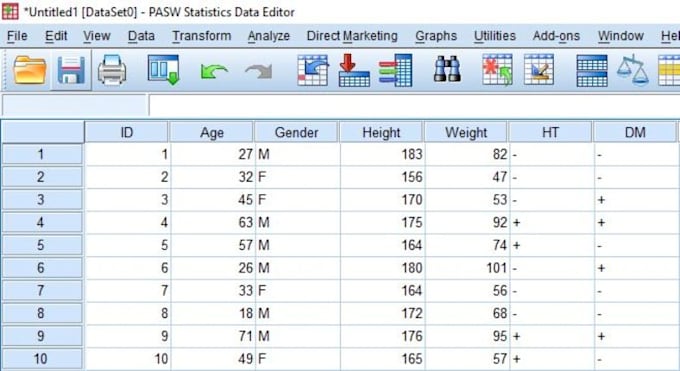The width and height of the screenshot is (680, 371).
Task: Click the Insert variable icon
Action: (x=539, y=69)
